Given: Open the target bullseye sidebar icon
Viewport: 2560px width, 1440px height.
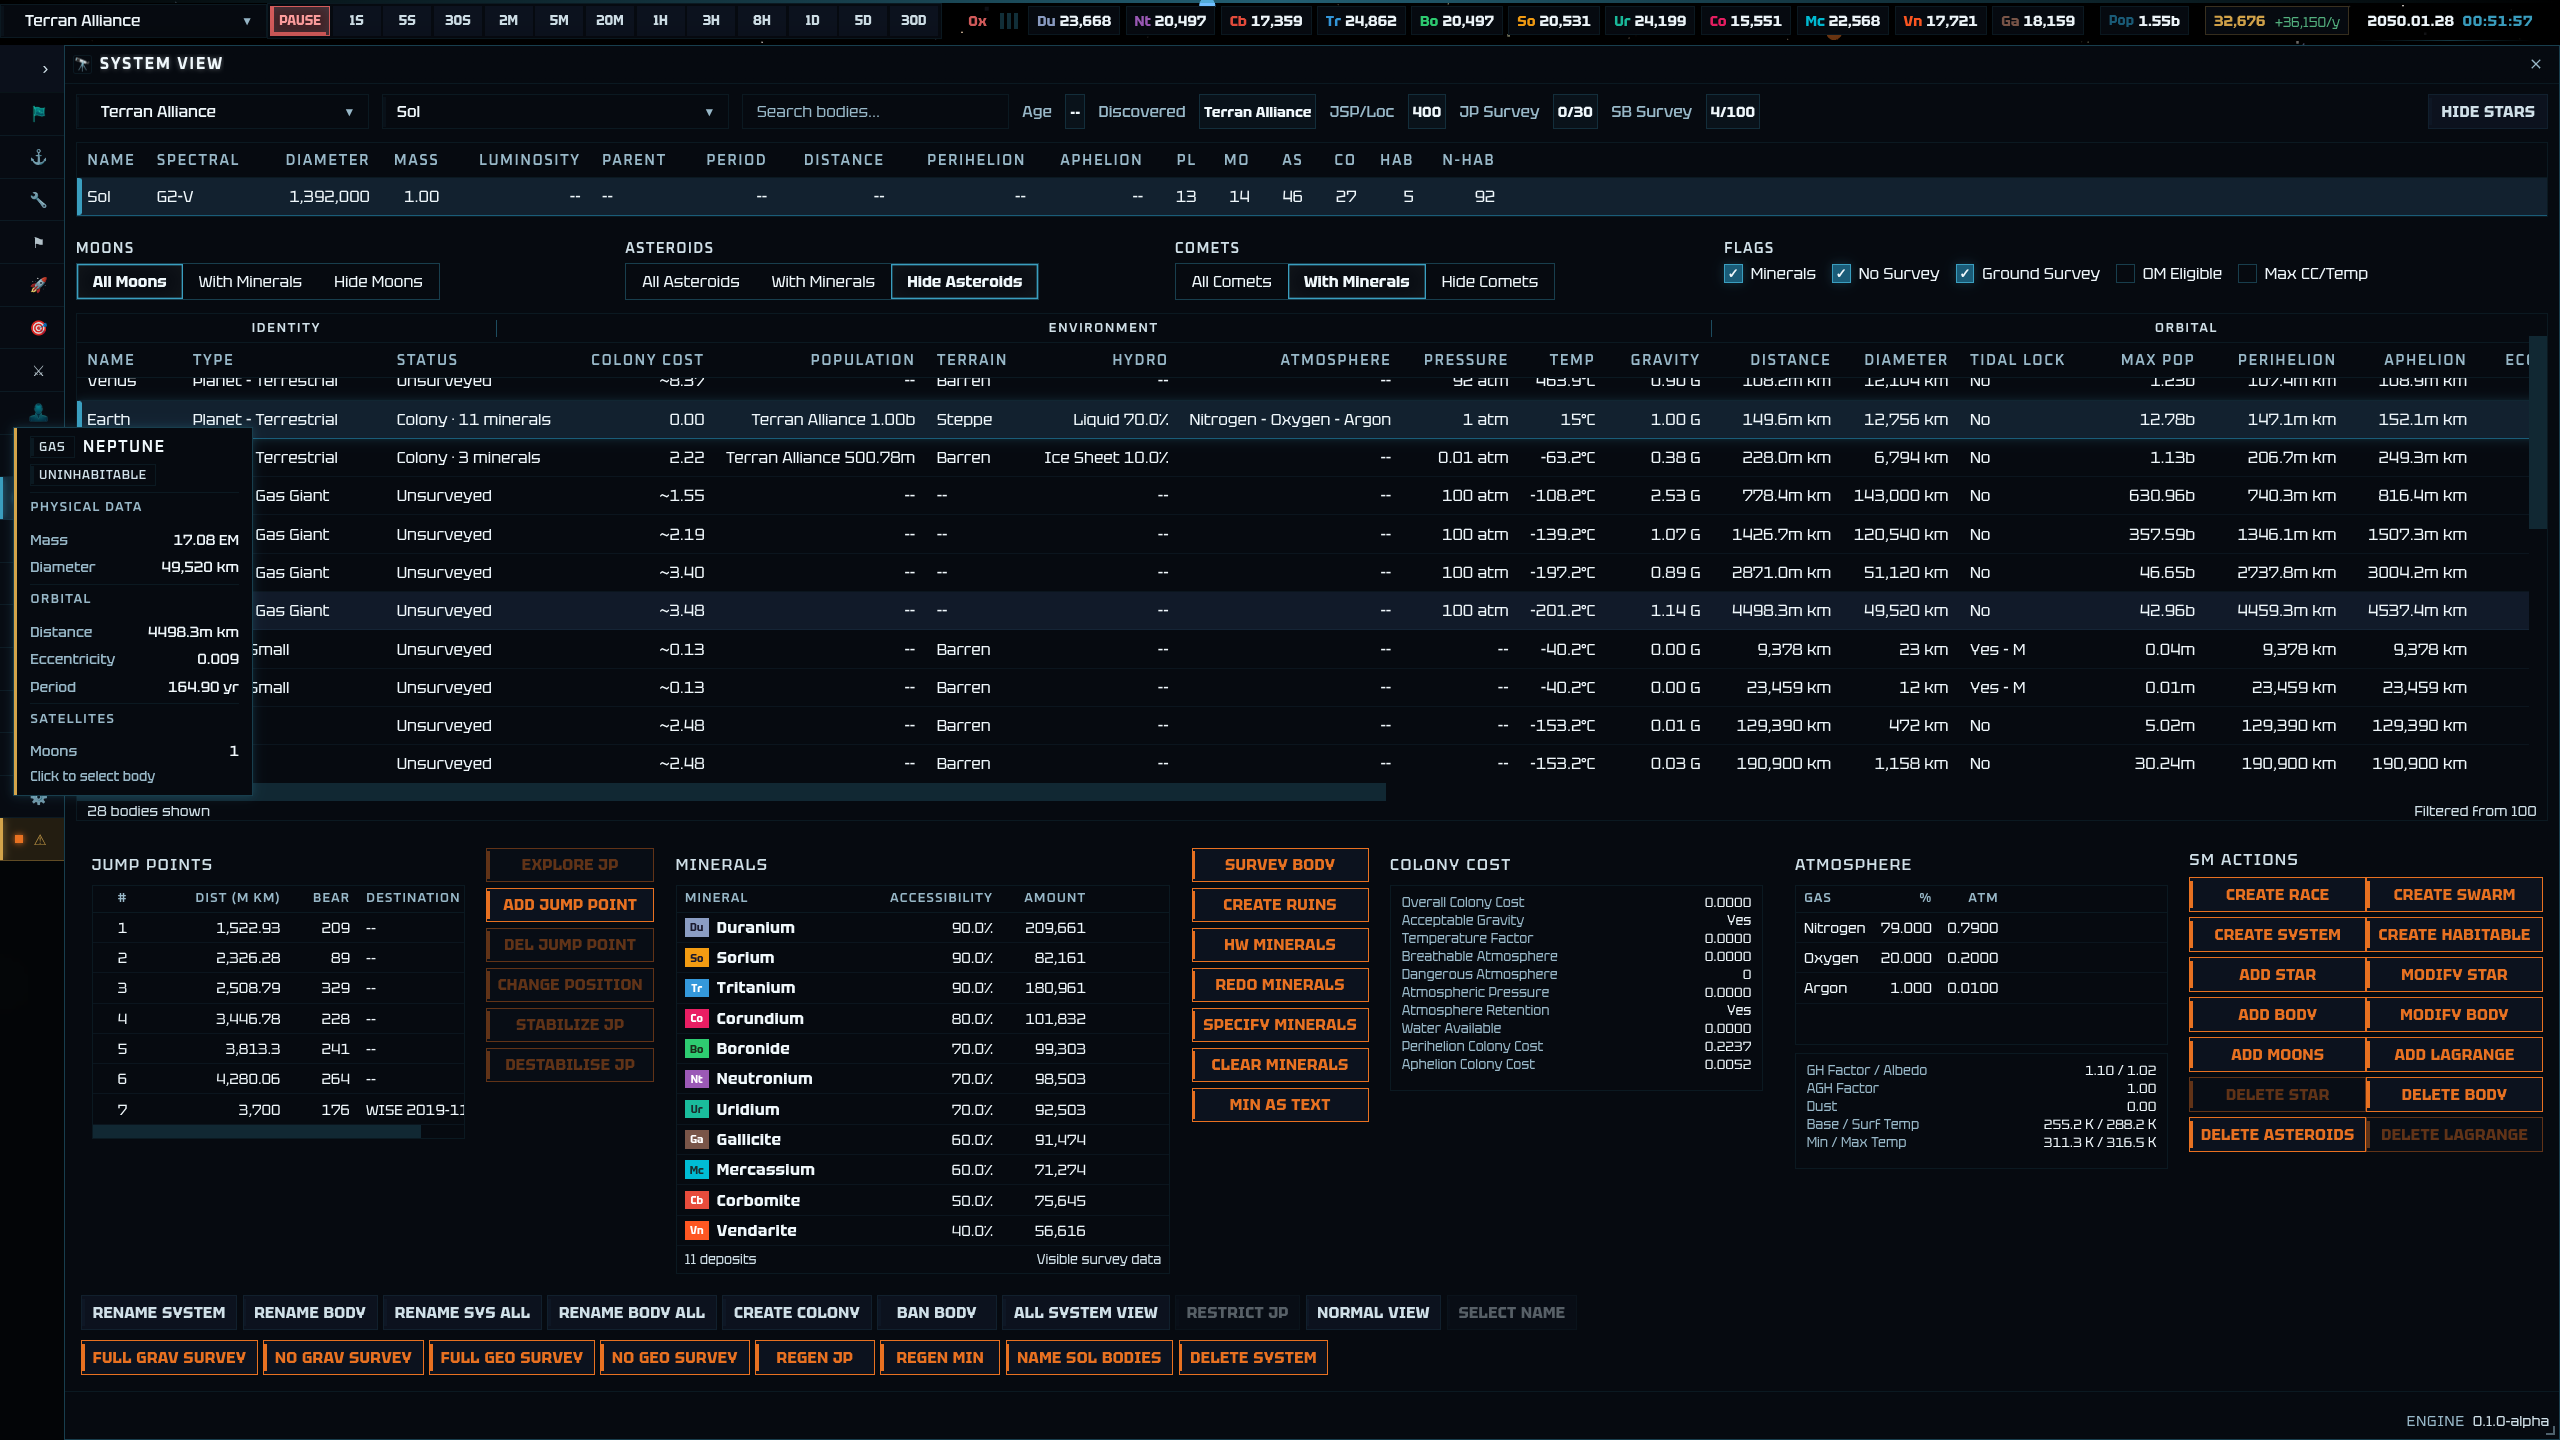Looking at the screenshot, I should tap(38, 328).
